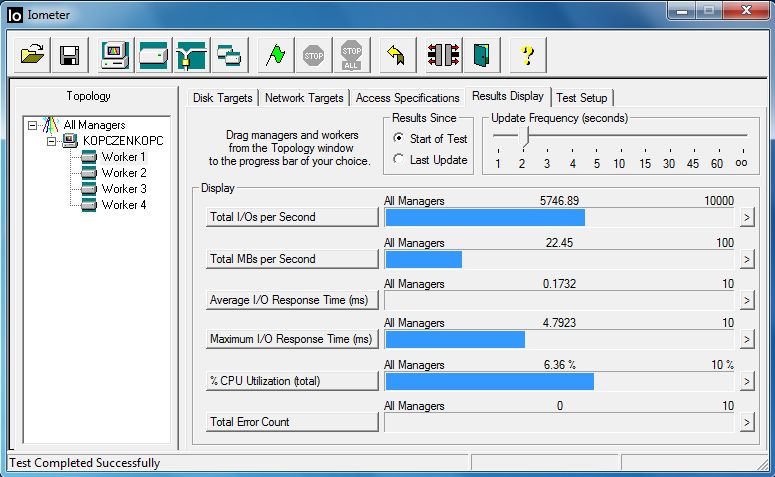Select Results Display tab

point(508,96)
